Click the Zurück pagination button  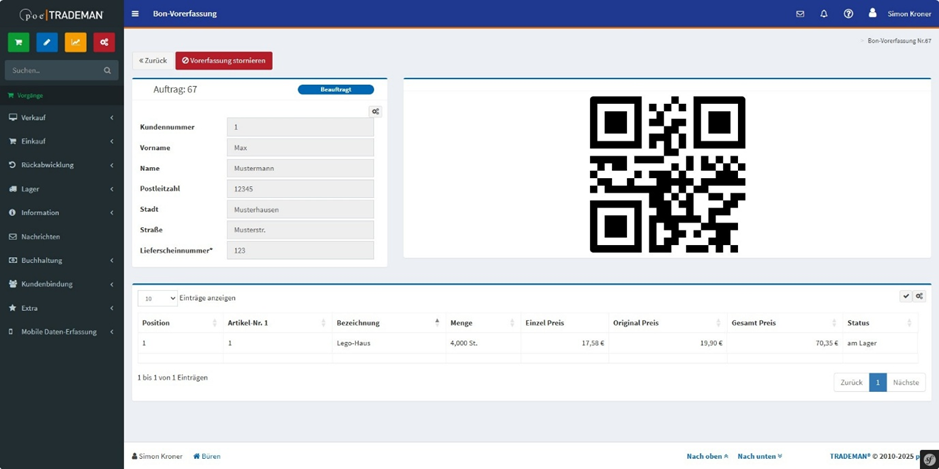[x=851, y=382]
